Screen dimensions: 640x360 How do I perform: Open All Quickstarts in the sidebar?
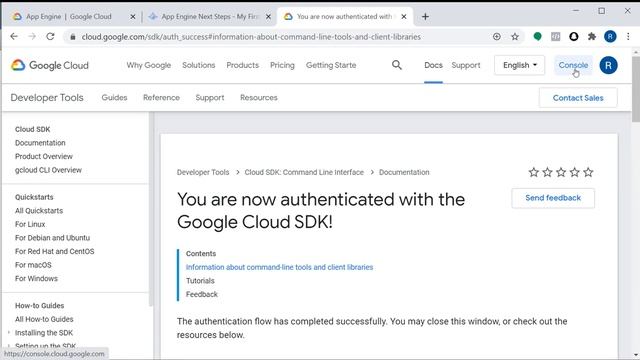pos(39,211)
